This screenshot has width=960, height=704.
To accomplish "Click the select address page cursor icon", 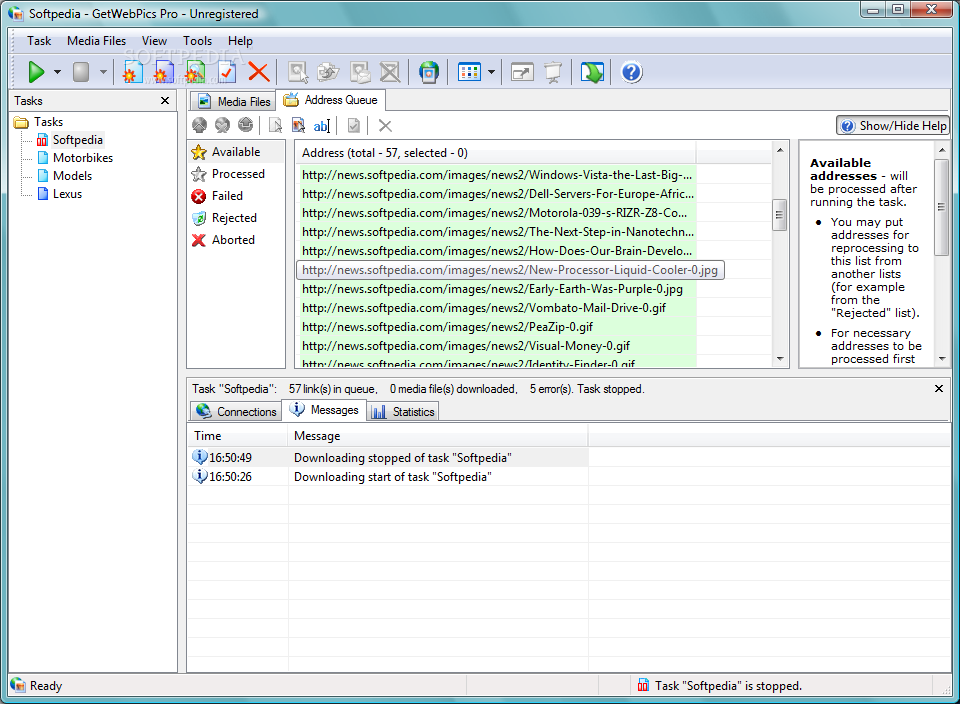I will click(276, 125).
